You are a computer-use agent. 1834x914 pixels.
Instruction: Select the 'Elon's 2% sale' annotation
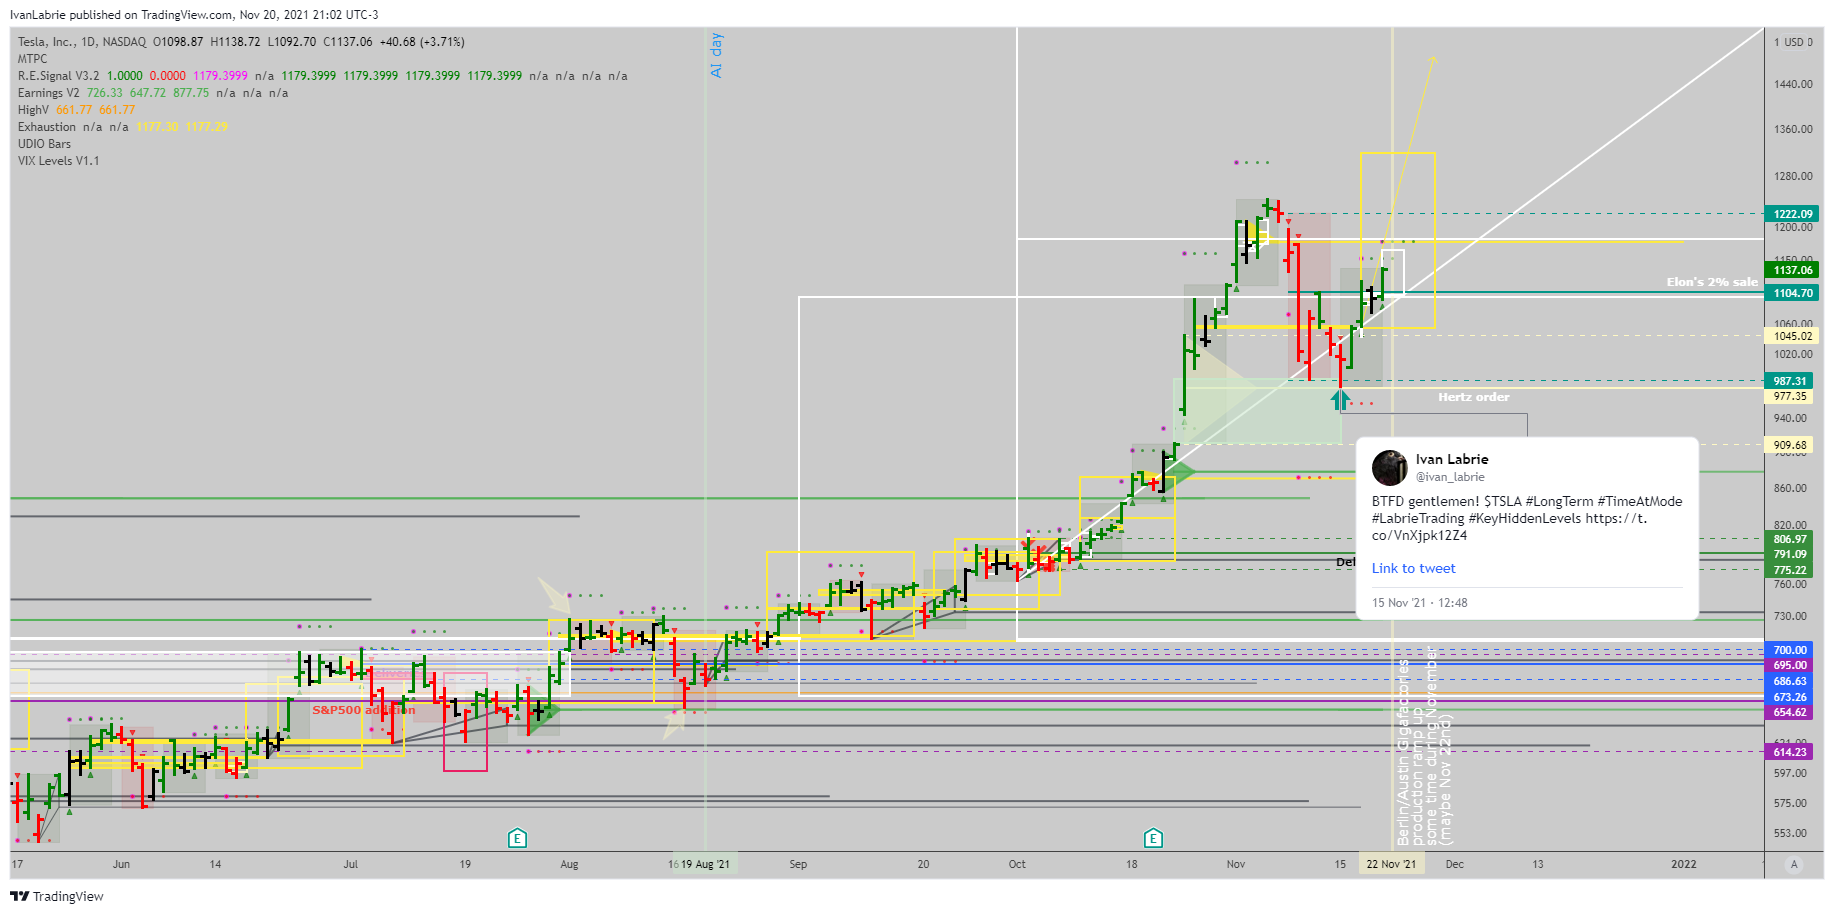coord(1712,282)
